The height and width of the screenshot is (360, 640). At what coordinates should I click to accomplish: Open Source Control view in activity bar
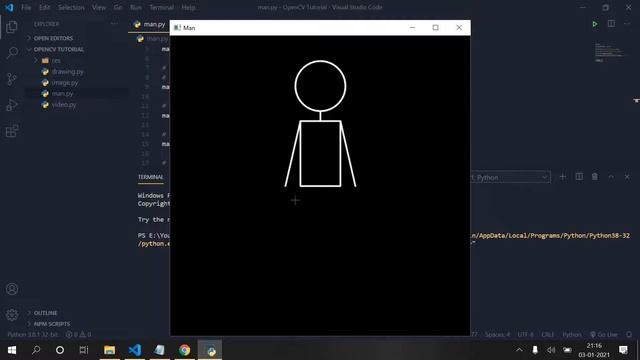pos(12,79)
